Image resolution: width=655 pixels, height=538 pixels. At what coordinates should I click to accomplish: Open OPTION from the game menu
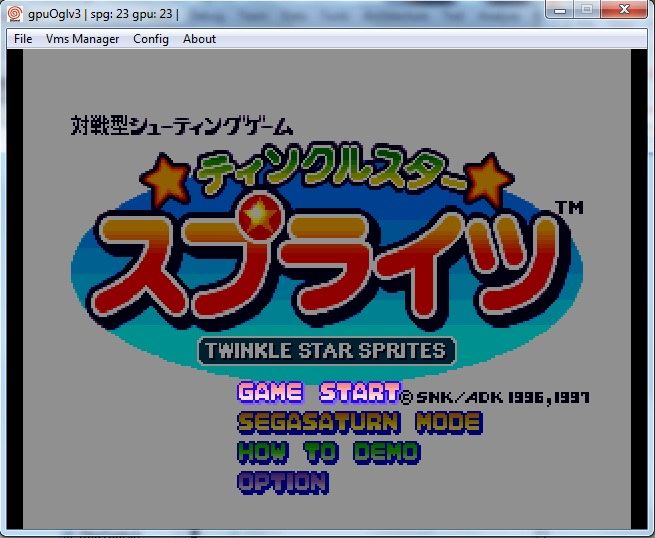coord(283,482)
